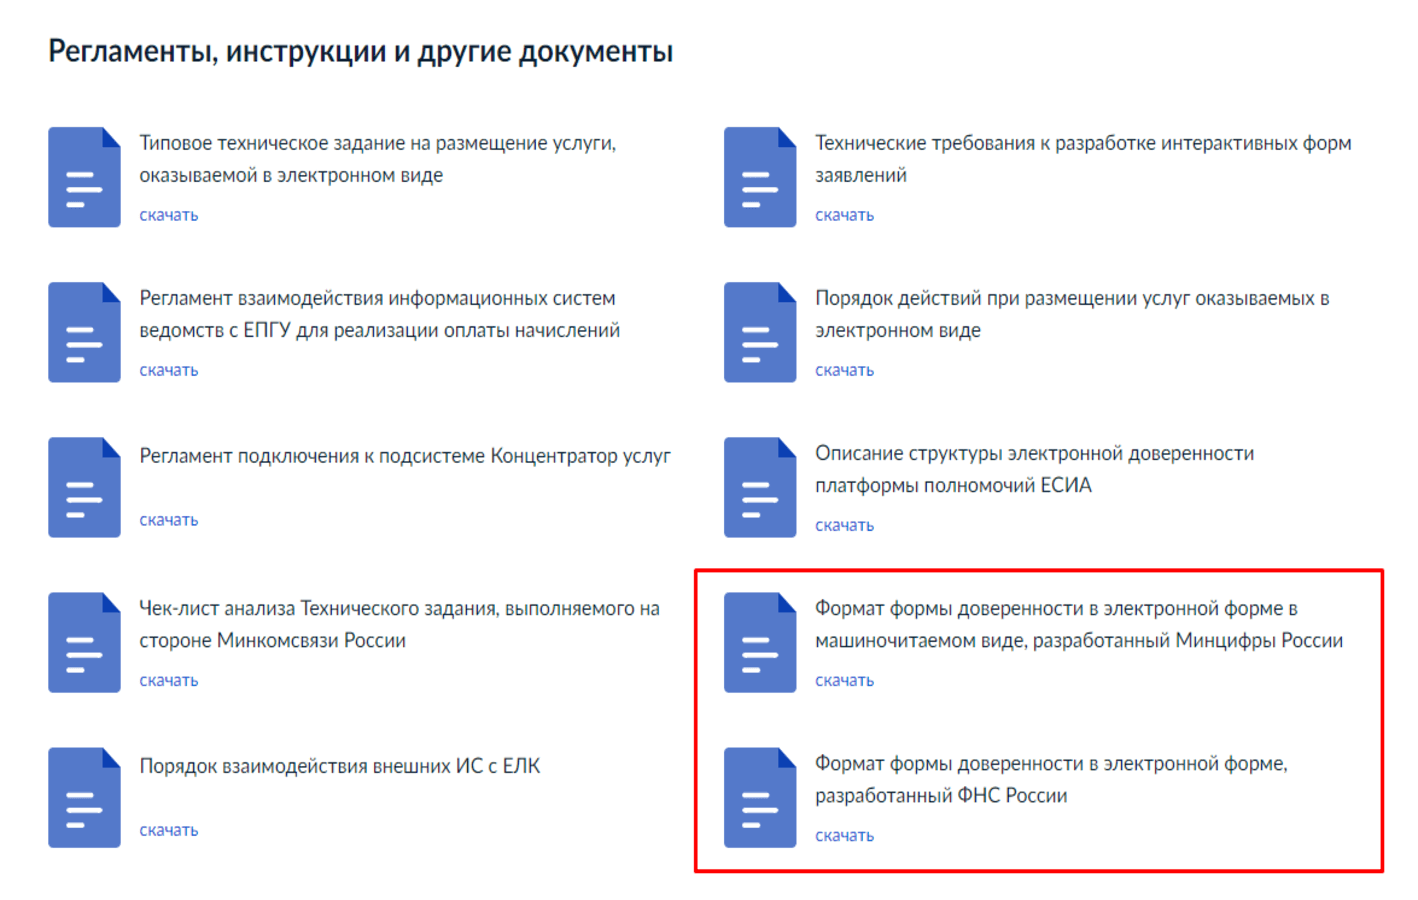1418x900 pixels.
Task: Select title Формат формы доверенности в машиночитаемом виде
Action: coord(1079,624)
